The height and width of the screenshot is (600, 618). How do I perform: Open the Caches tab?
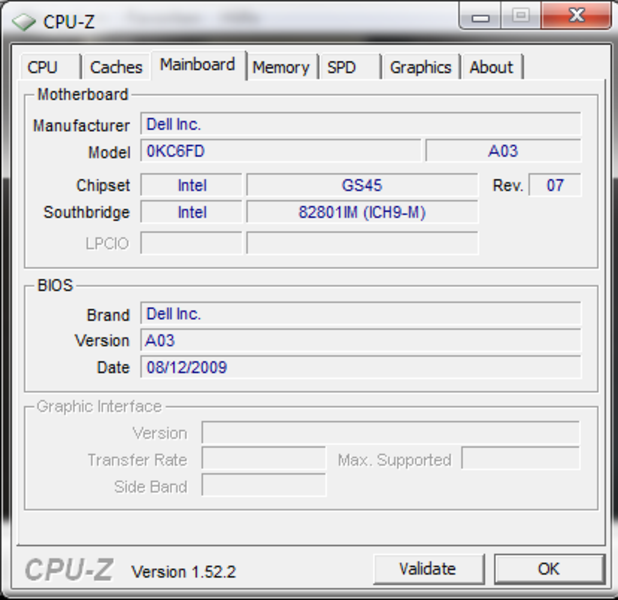point(116,67)
